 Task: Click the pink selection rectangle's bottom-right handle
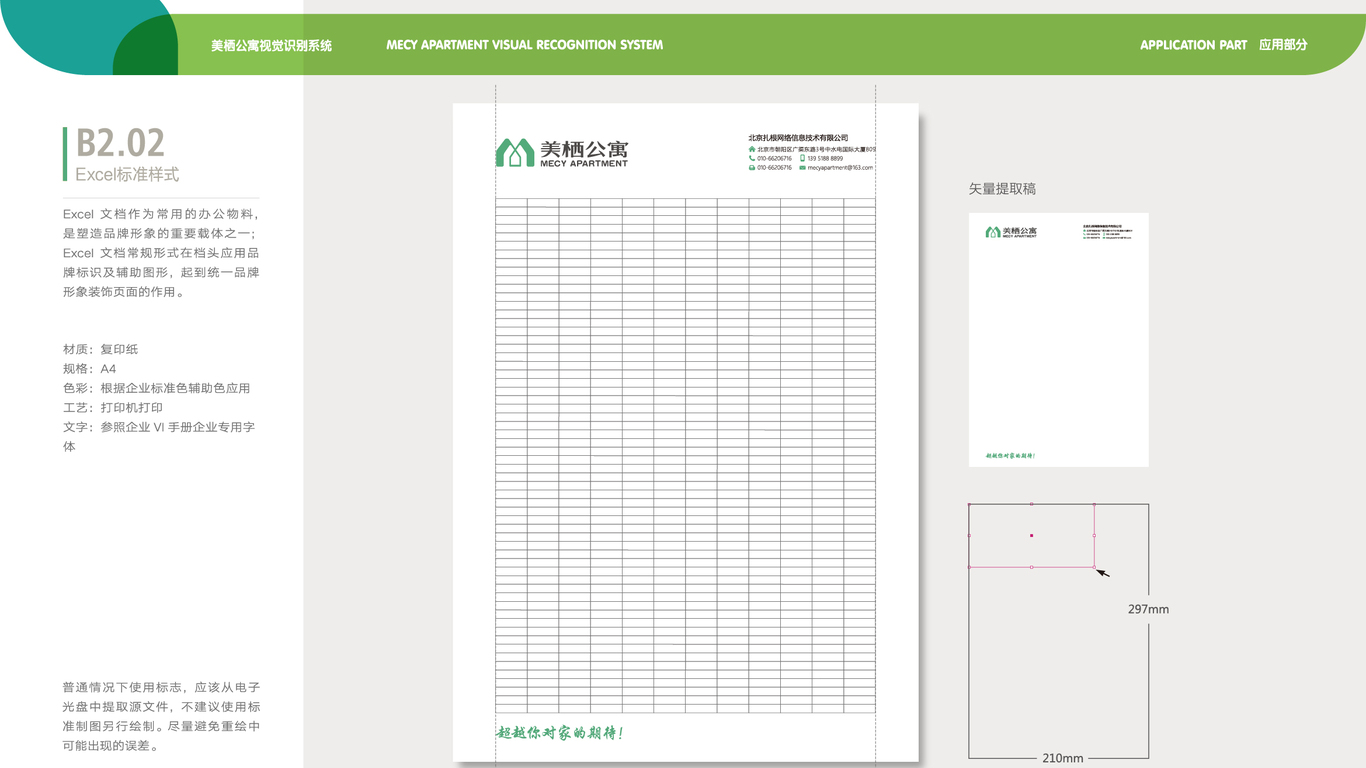click(1094, 567)
